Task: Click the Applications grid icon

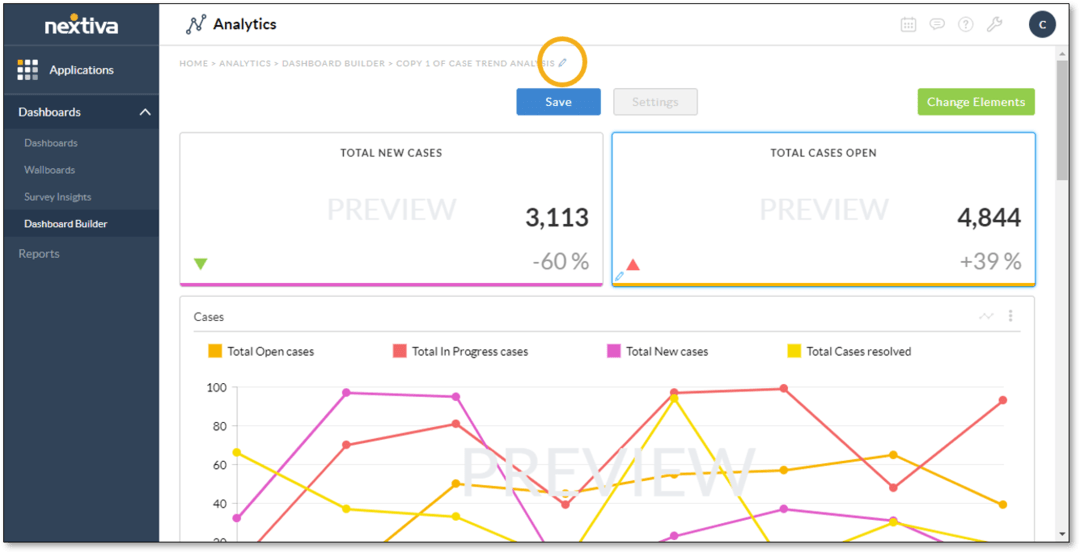Action: pyautogui.click(x=27, y=70)
